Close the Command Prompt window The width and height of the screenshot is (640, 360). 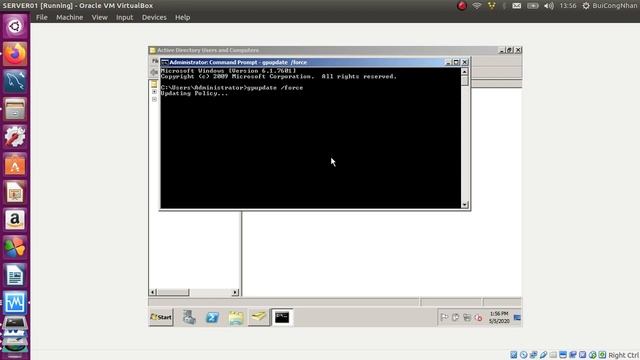(464, 62)
